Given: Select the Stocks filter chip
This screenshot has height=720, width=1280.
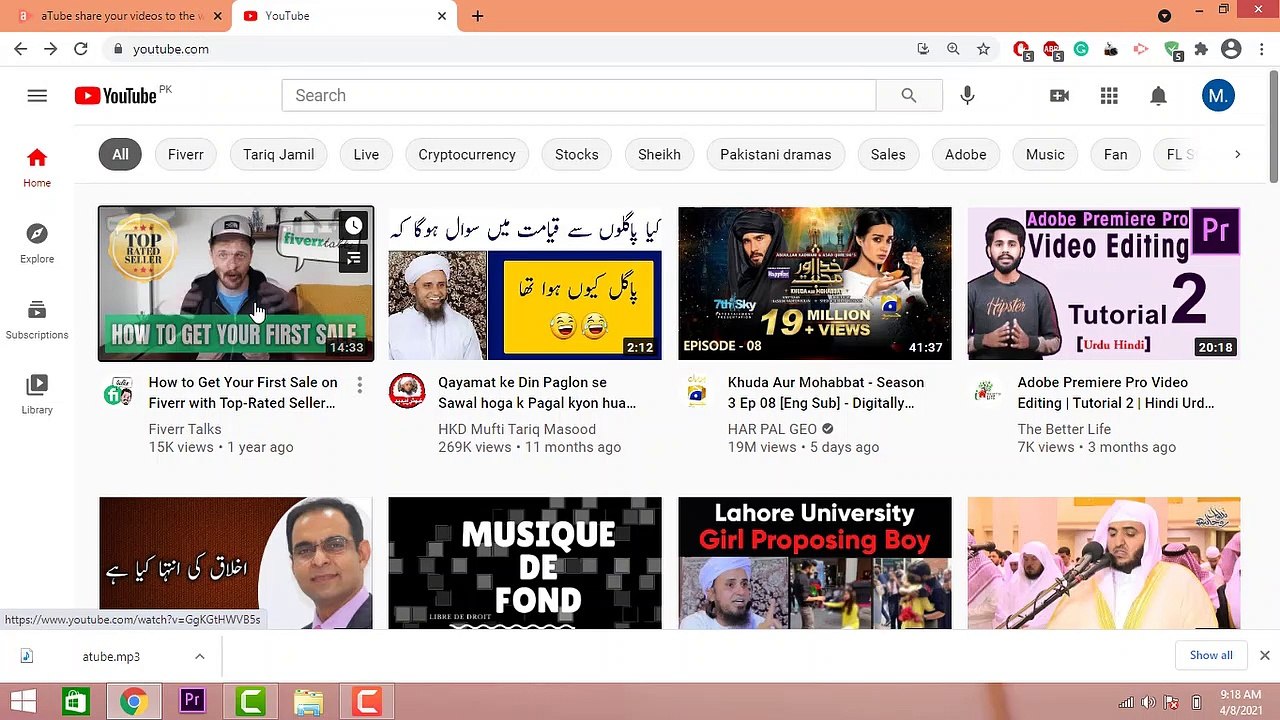Looking at the screenshot, I should coord(577,154).
